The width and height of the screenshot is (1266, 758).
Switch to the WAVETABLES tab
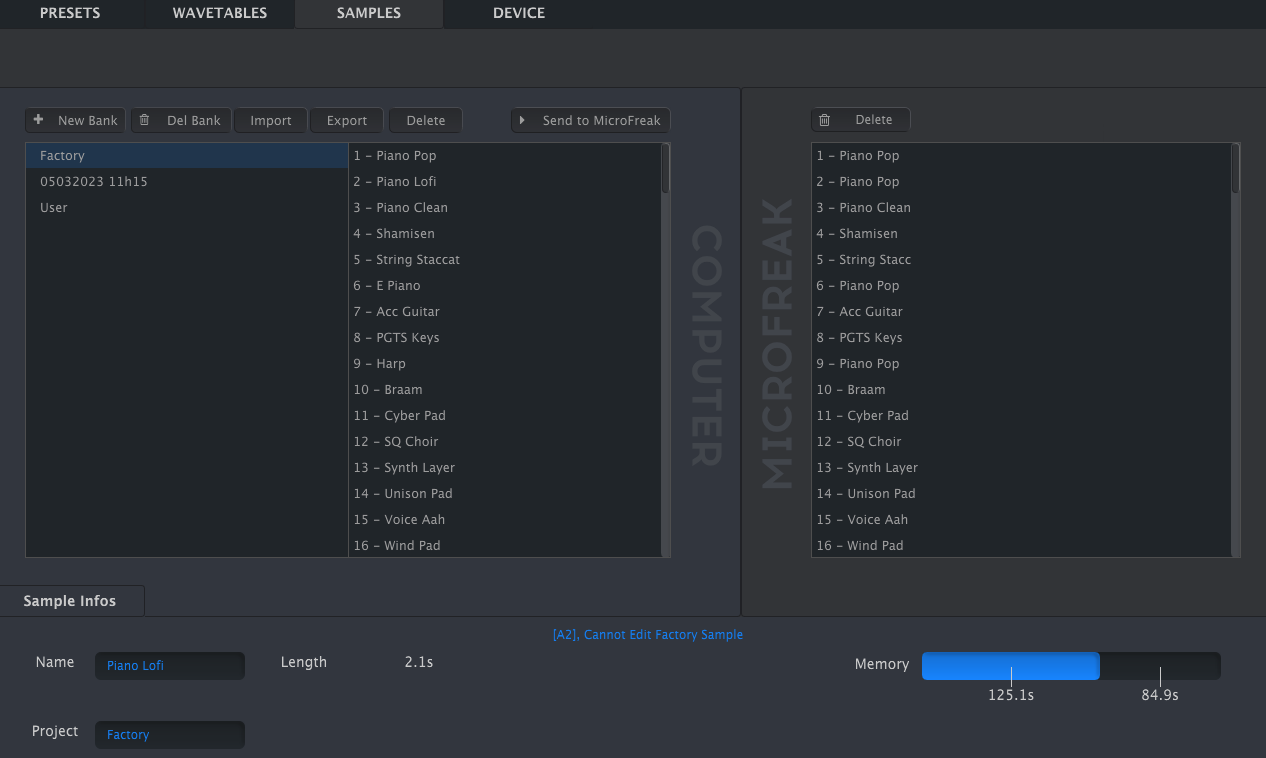pos(219,13)
